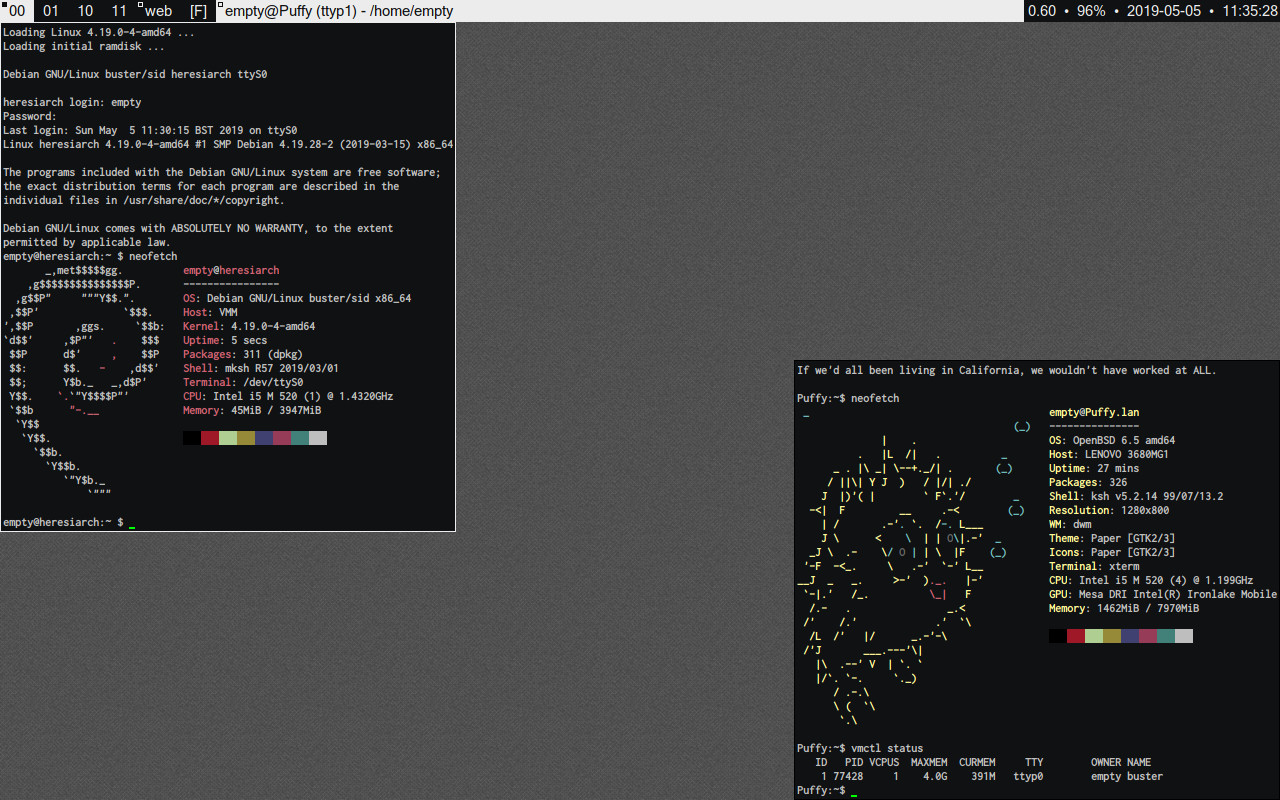The width and height of the screenshot is (1280, 800).
Task: Click the 'Puffy:~$ neofetch' command line
Action: coord(848,398)
